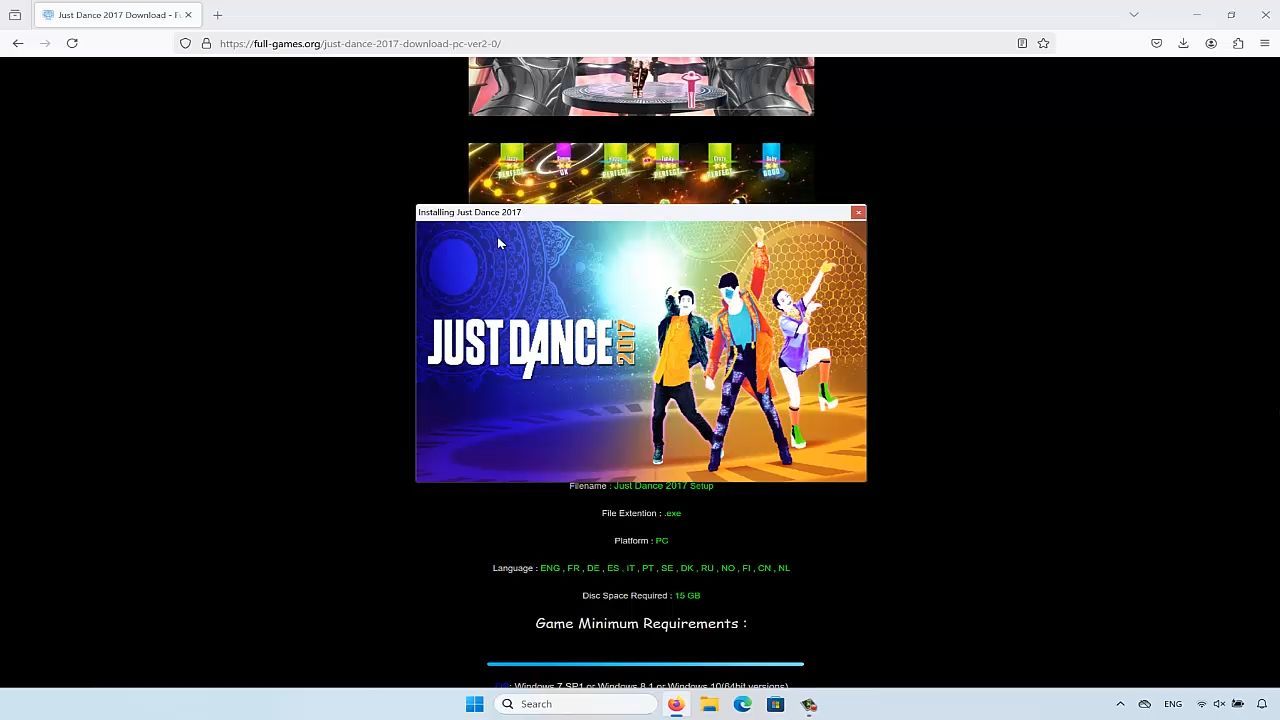This screenshot has width=1280, height=720.
Task: Check the battery status icon
Action: point(1238,704)
